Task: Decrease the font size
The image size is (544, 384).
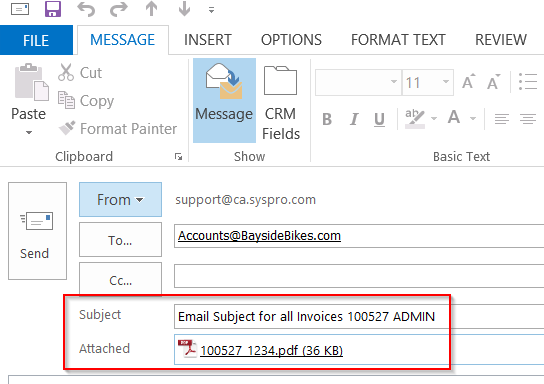Action: tap(494, 82)
